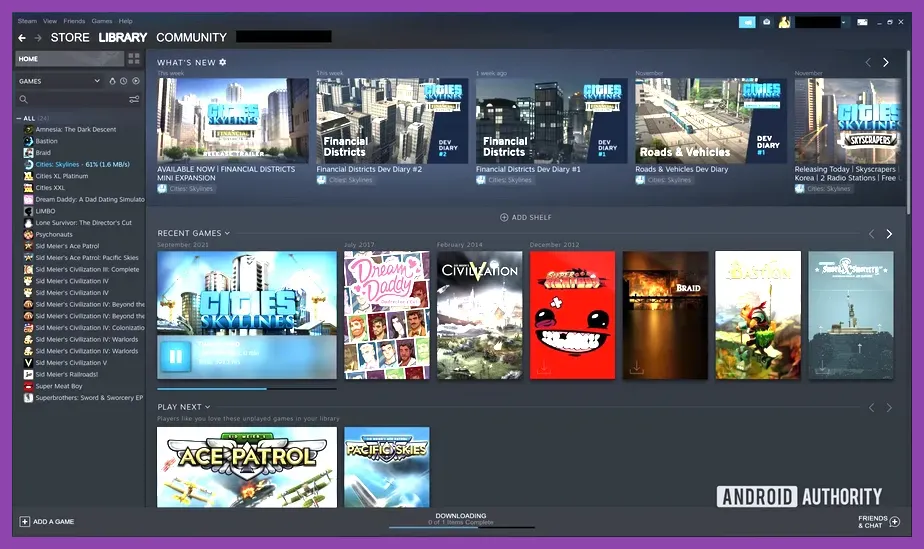Select Lone Survivor: The Director's Cut
Screen dimensions: 924x549
[x=83, y=223]
